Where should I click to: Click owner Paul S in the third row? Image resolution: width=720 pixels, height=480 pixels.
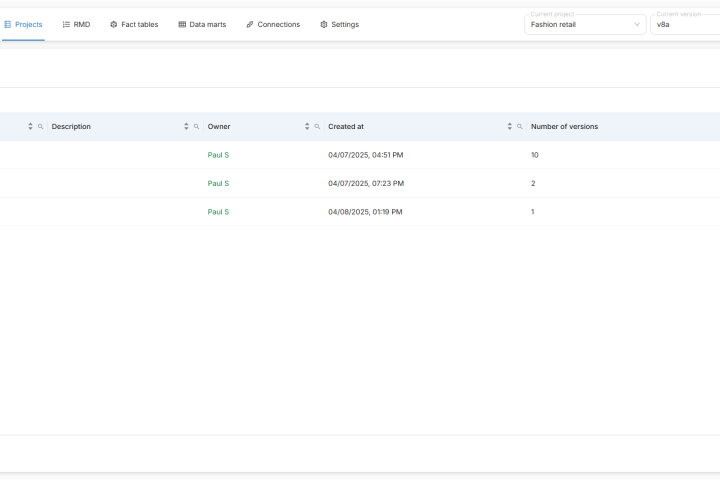pos(218,212)
